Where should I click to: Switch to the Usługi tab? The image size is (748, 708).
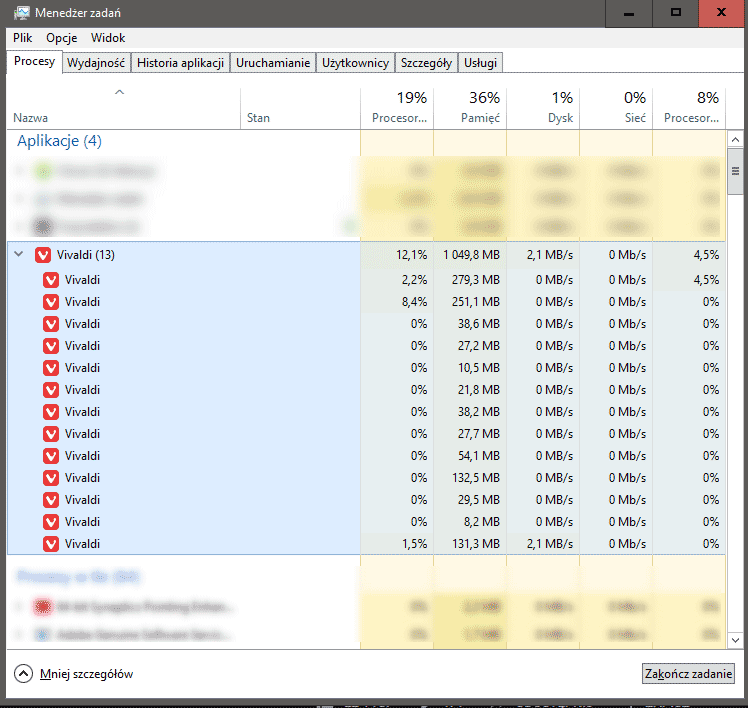coord(480,63)
